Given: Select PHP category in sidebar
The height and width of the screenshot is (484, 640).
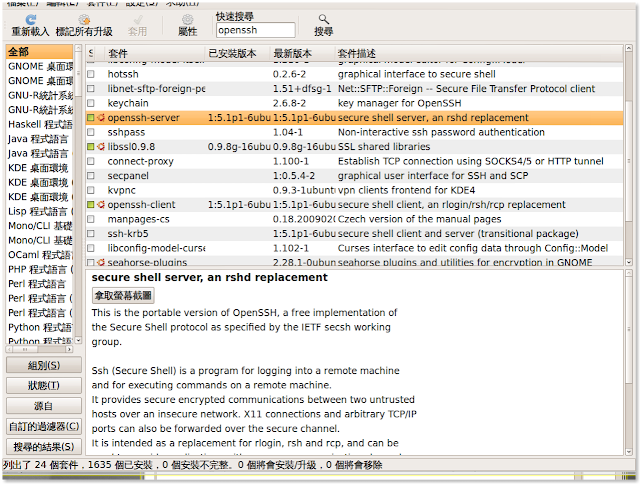Looking at the screenshot, I should [x=40, y=269].
